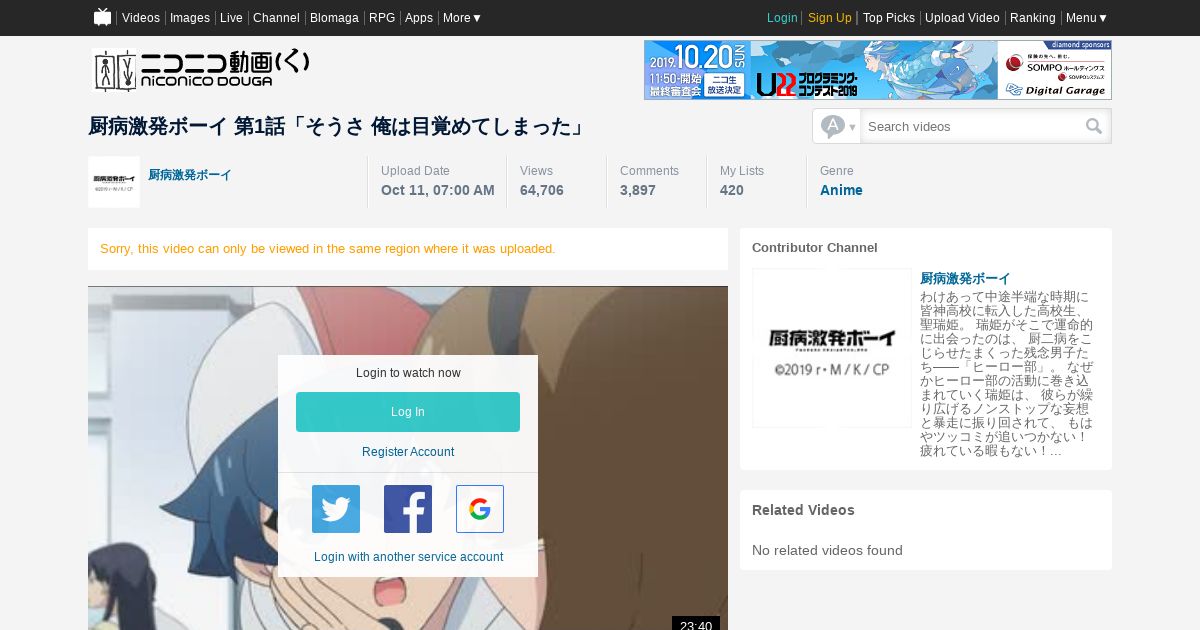Click Login with another service account
The image size is (1200, 630).
pos(408,557)
